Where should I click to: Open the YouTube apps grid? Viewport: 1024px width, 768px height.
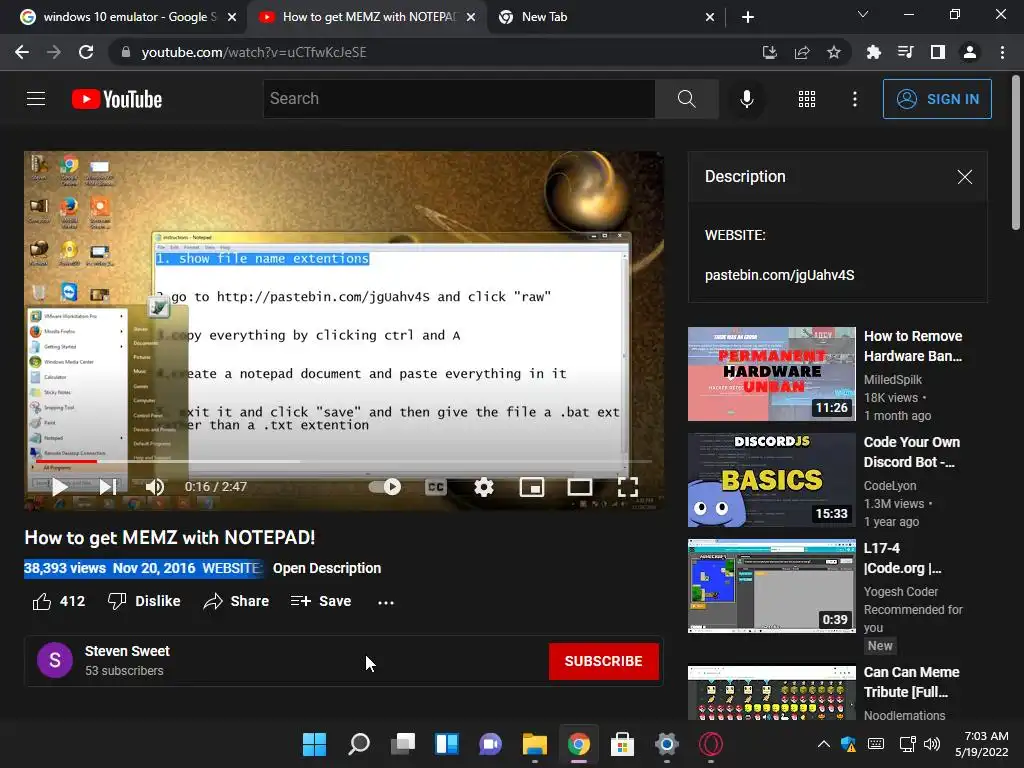pos(807,99)
